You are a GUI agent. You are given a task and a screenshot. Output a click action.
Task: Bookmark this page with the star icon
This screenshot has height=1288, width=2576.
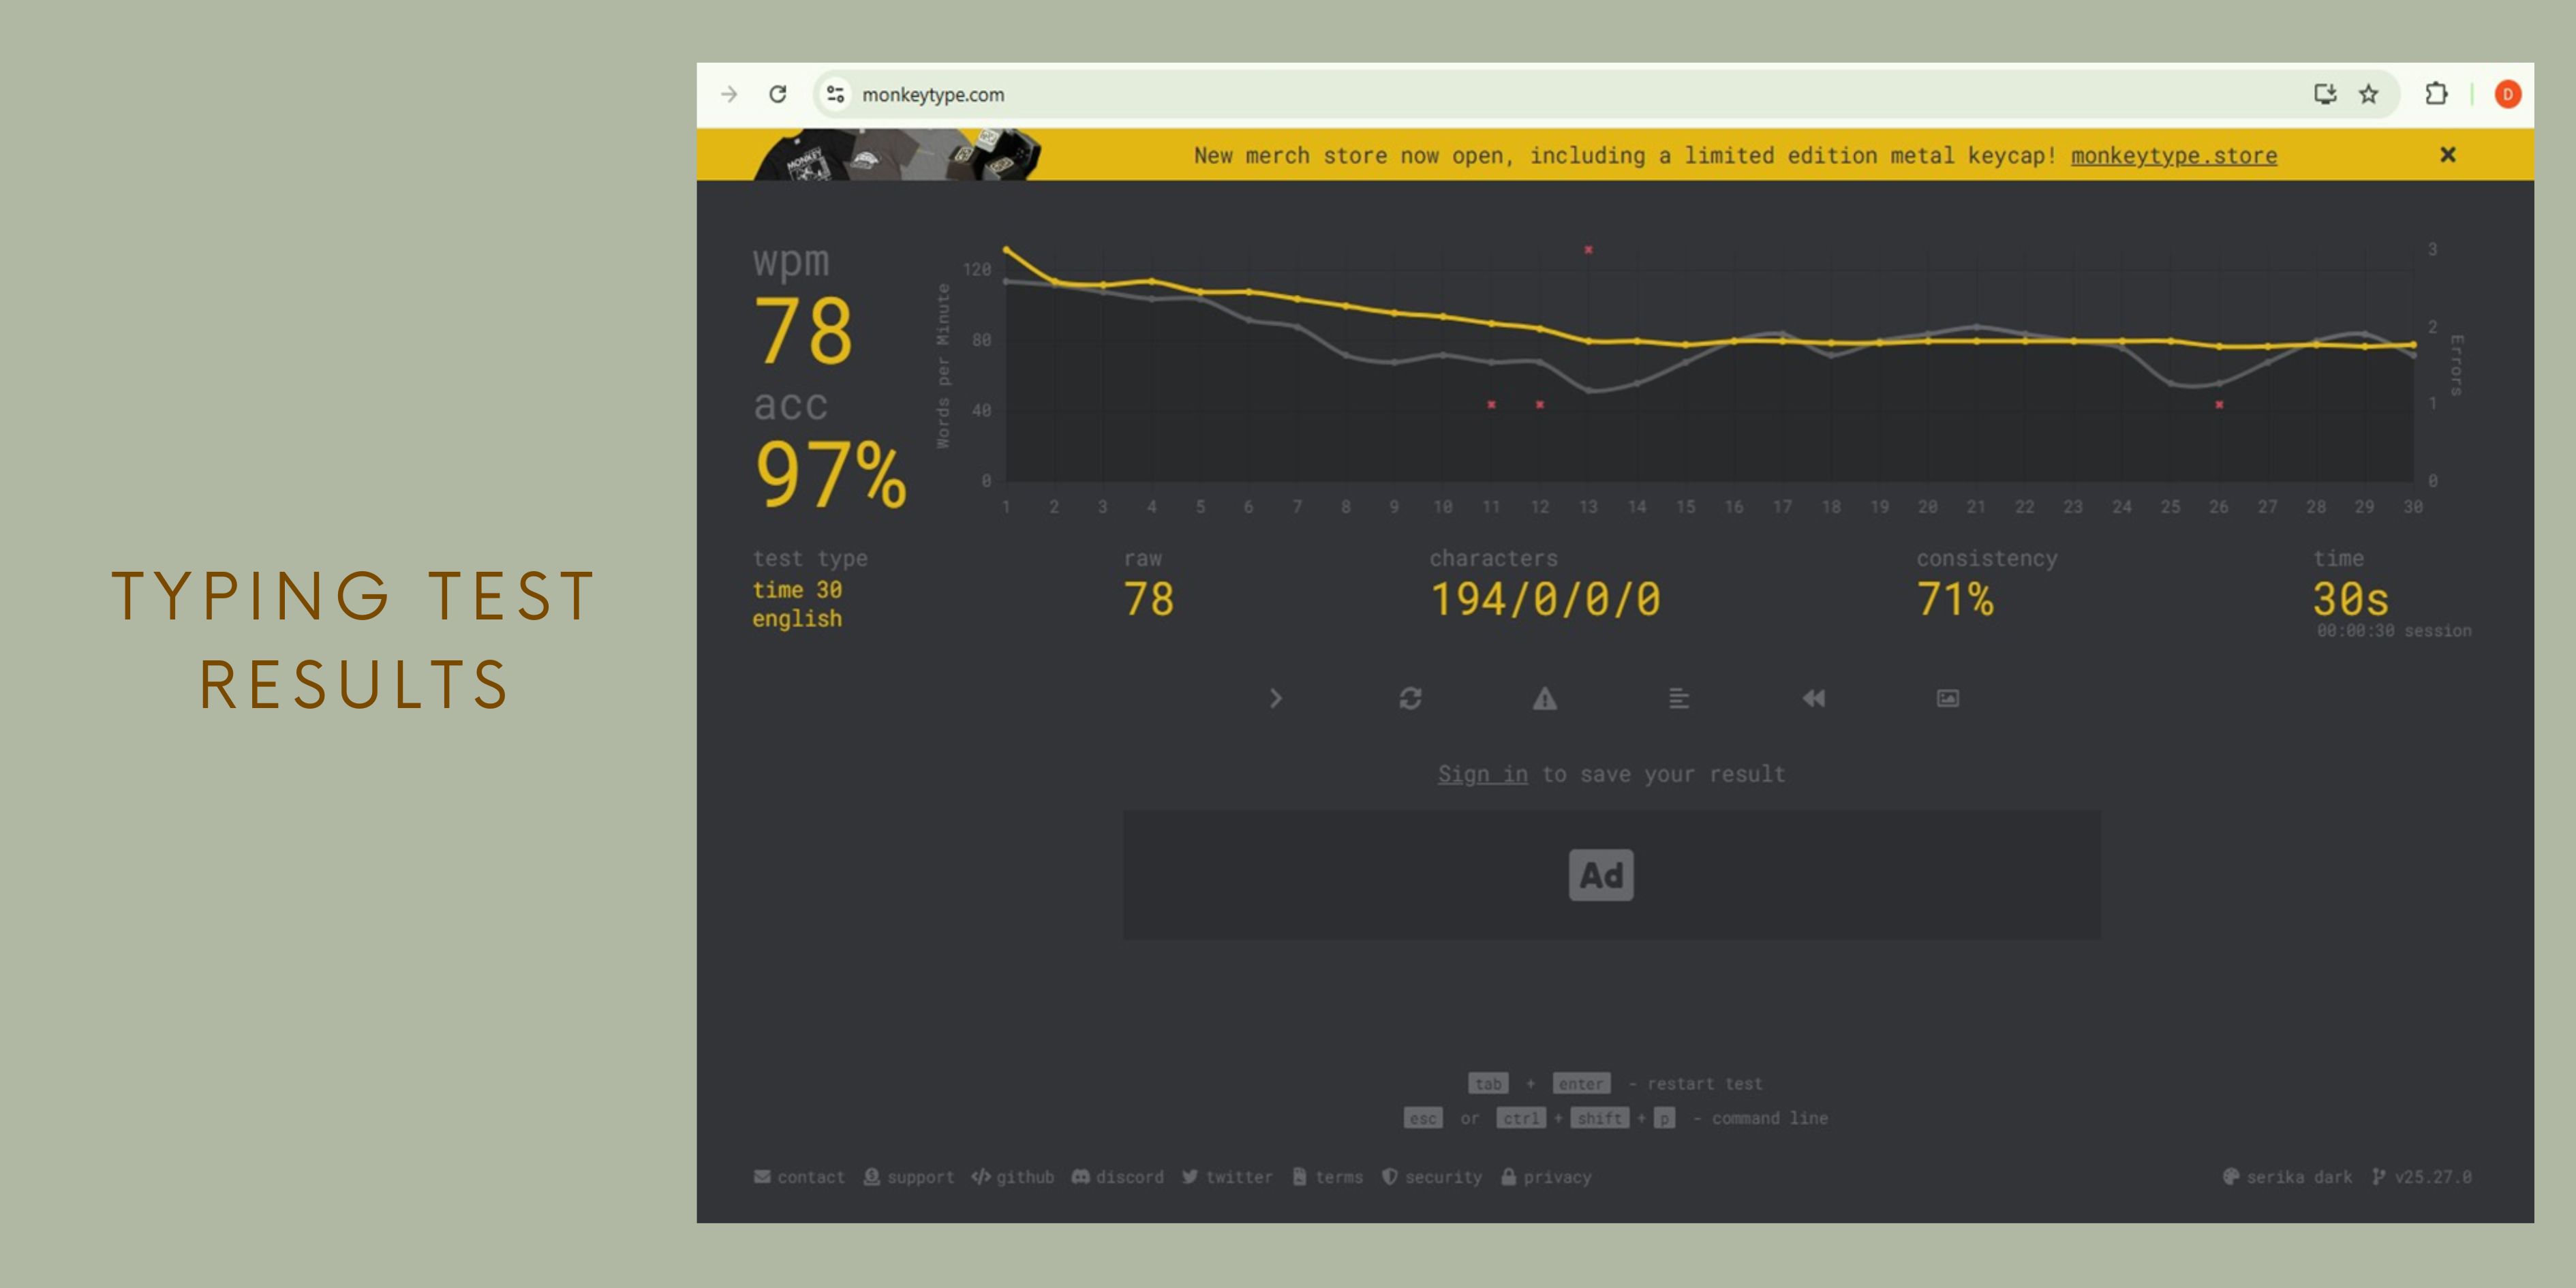point(2368,94)
